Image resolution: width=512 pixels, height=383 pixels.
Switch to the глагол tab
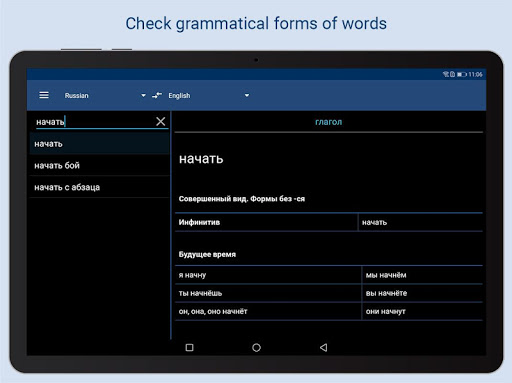(x=329, y=122)
